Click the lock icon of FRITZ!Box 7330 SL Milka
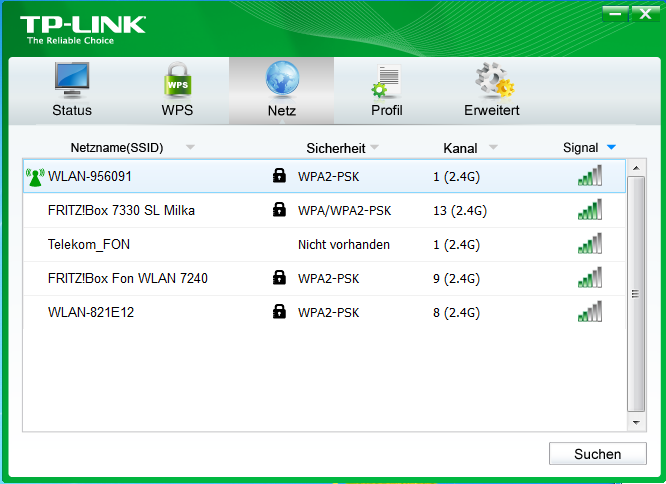This screenshot has height=484, width=666. point(279,209)
